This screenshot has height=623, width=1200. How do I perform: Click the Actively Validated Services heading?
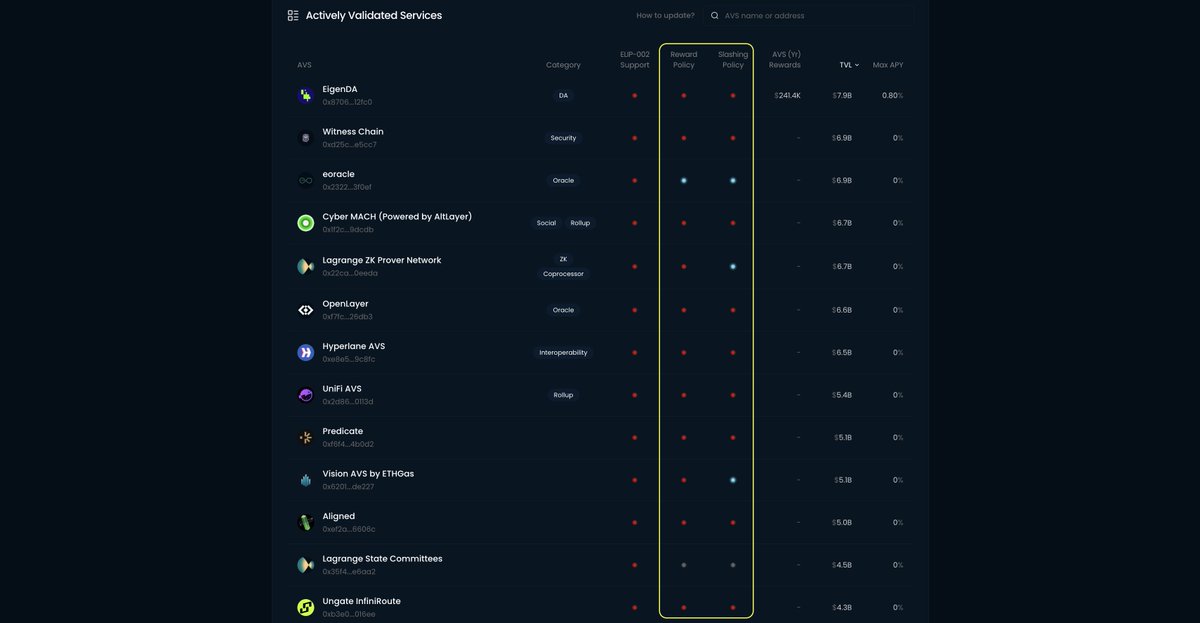pyautogui.click(x=374, y=15)
